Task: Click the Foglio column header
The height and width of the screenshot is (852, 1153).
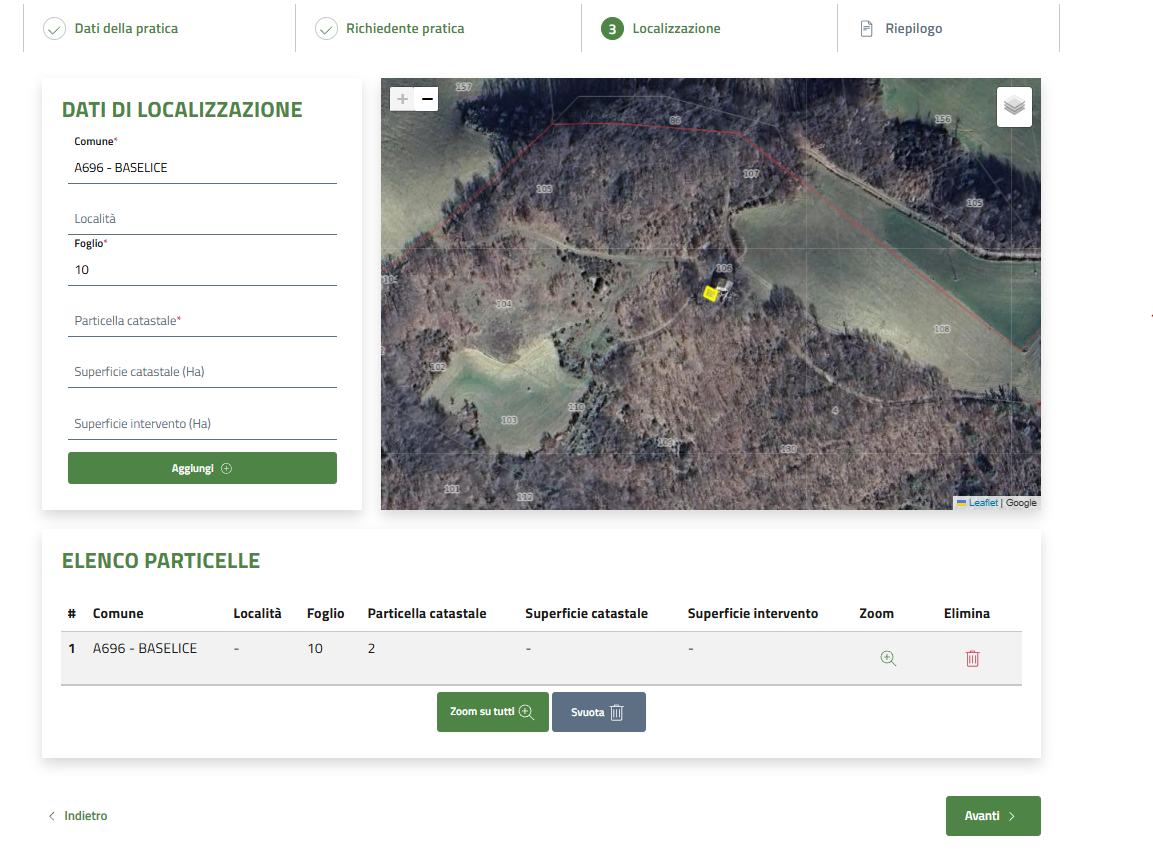Action: pyautogui.click(x=325, y=613)
